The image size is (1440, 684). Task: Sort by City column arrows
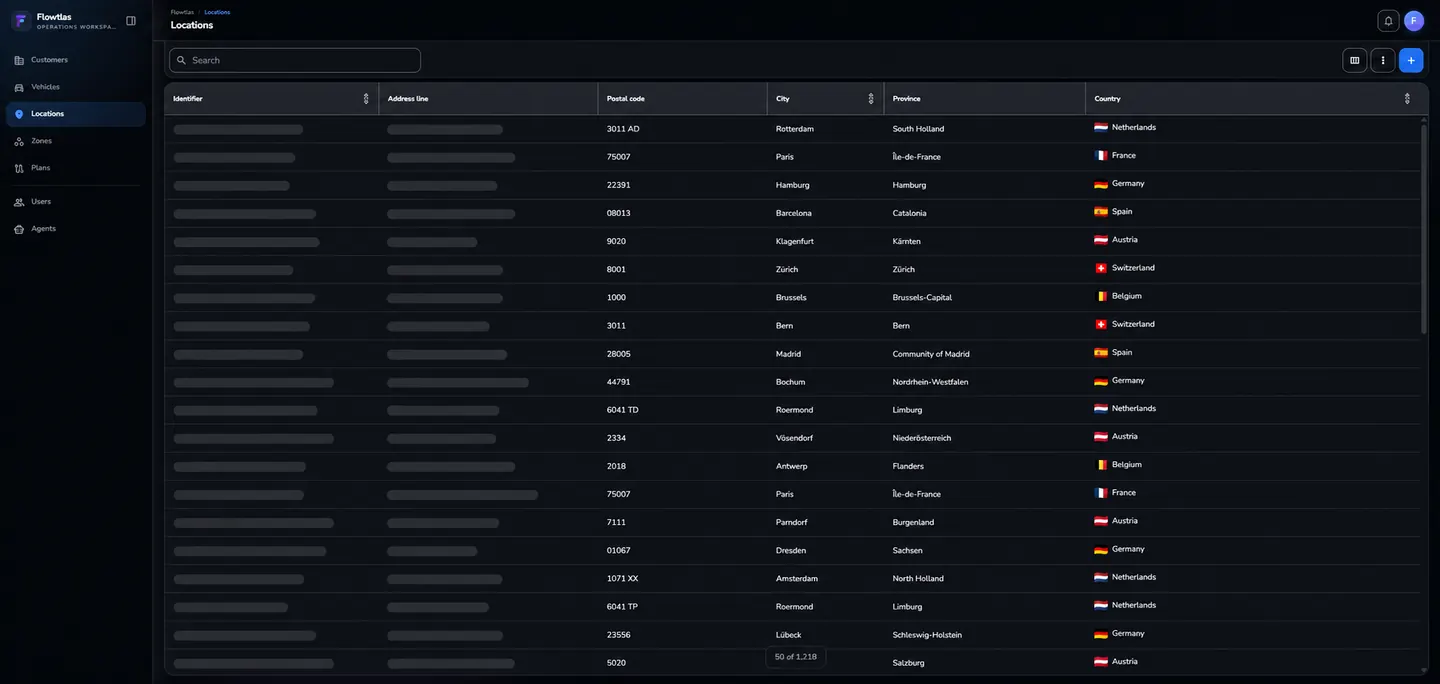coord(871,99)
